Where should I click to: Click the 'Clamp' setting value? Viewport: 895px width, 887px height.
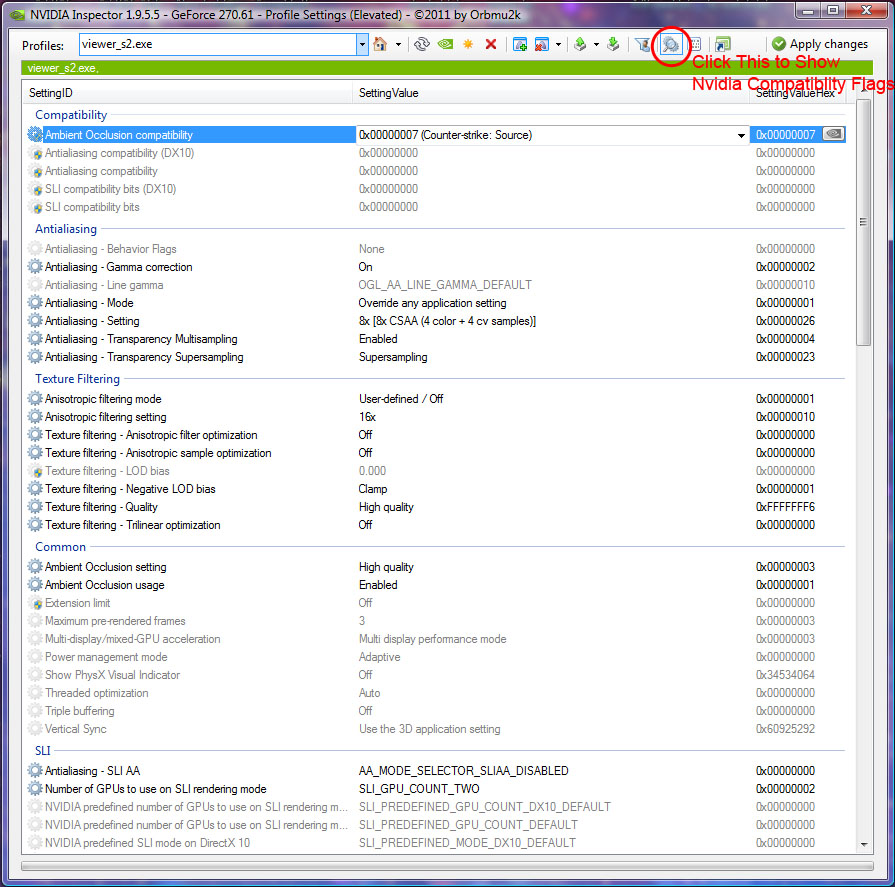point(373,489)
